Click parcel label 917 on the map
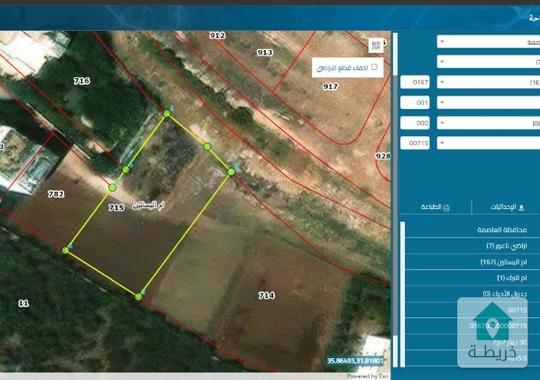This screenshot has height=380, width=540. (330, 86)
